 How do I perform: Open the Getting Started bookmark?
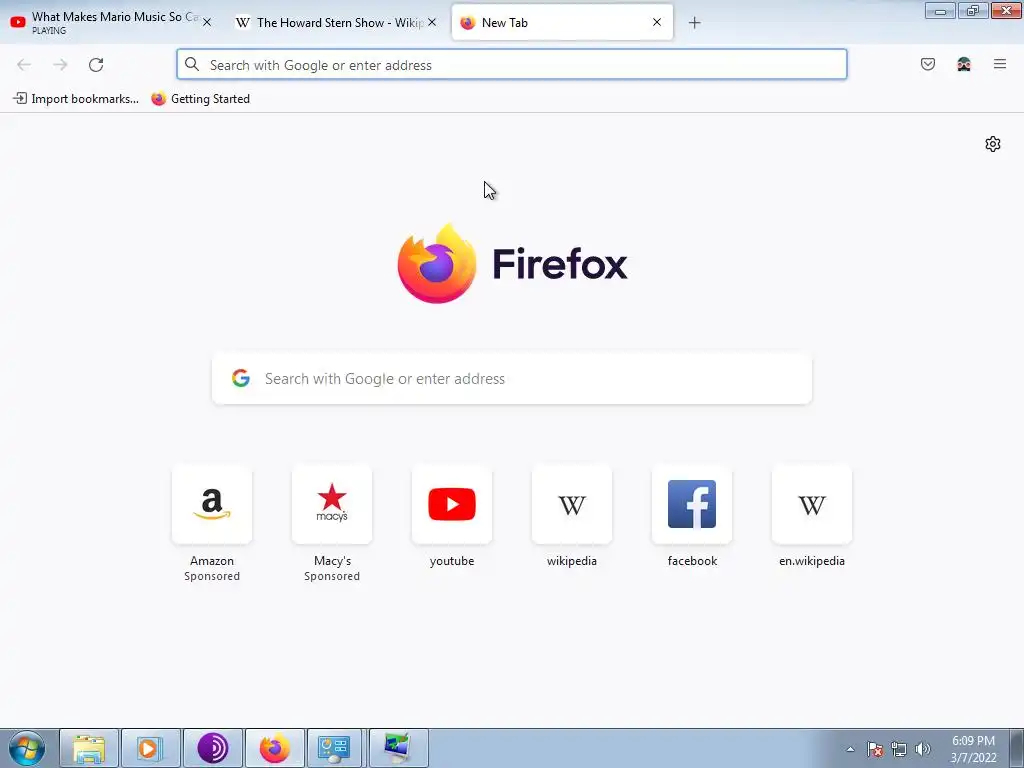tap(200, 99)
